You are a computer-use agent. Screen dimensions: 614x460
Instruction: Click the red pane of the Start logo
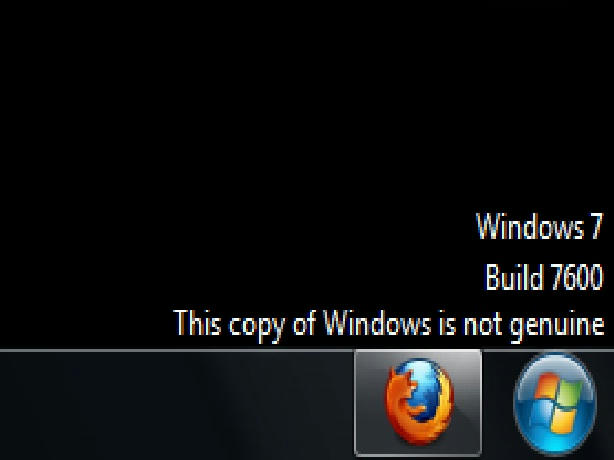pyautogui.click(x=546, y=386)
